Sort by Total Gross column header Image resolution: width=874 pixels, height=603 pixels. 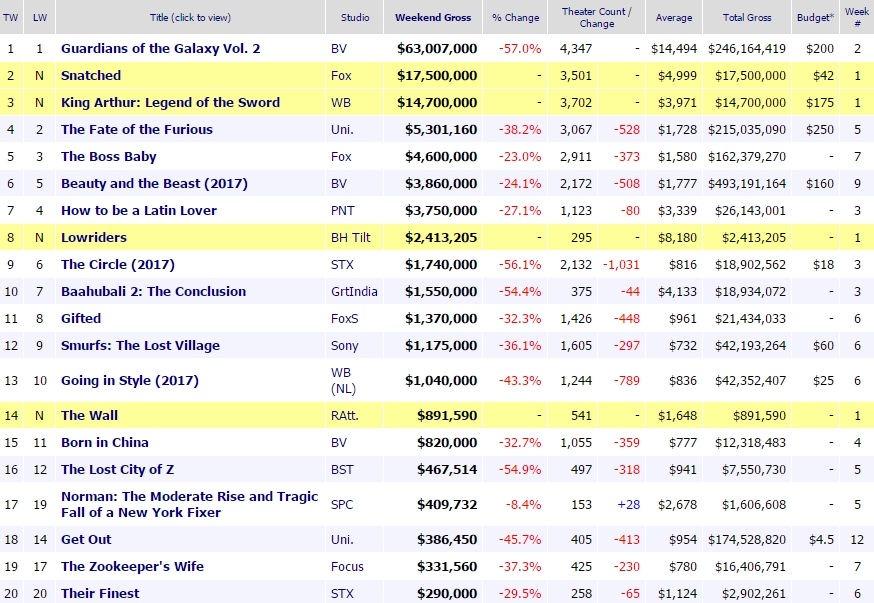click(747, 17)
